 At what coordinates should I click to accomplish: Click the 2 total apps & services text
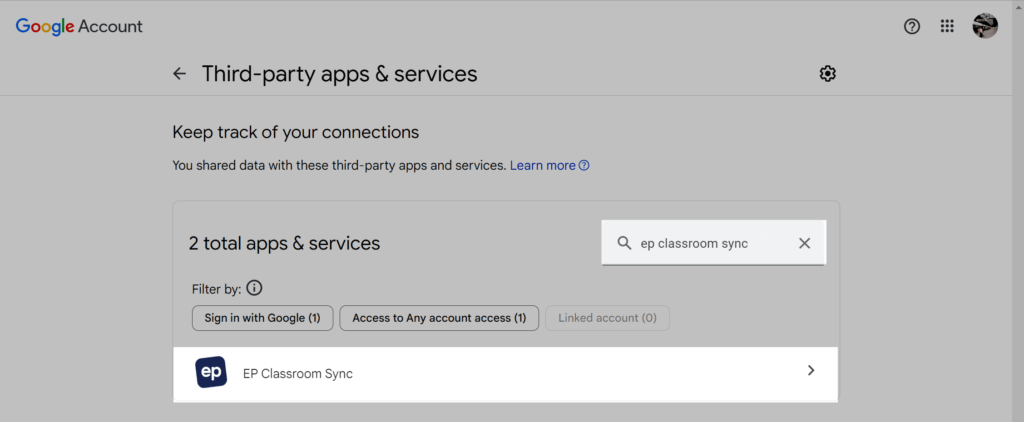pyautogui.click(x=284, y=244)
